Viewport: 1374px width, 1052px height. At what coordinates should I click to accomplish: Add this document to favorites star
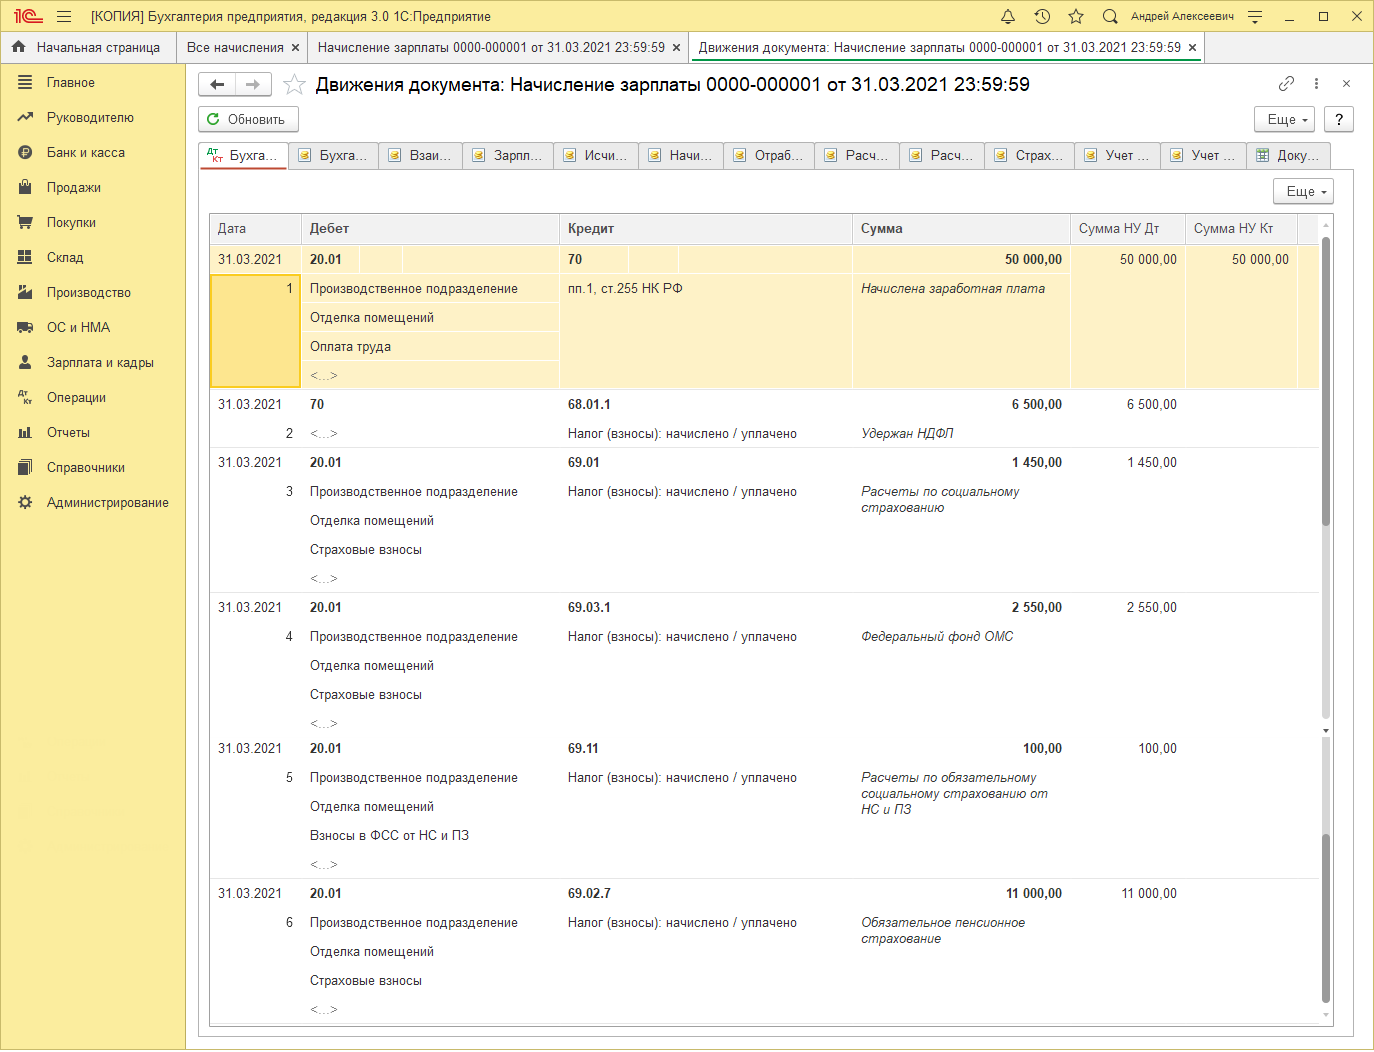click(294, 85)
